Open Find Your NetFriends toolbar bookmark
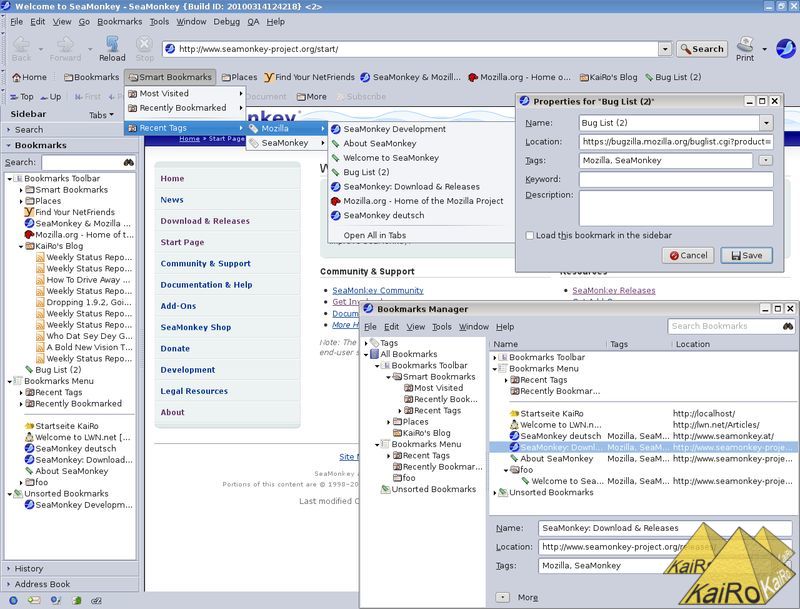This screenshot has width=800, height=609. 309,77
